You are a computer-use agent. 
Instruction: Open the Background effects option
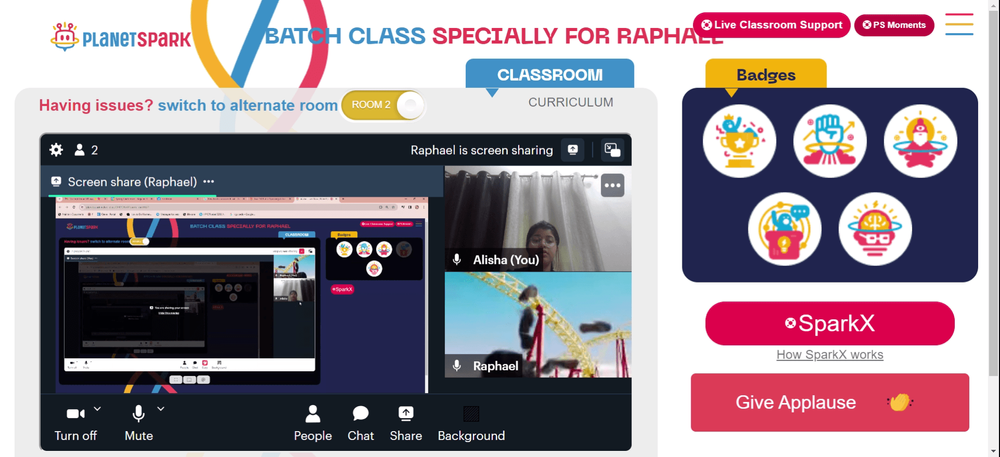471,423
